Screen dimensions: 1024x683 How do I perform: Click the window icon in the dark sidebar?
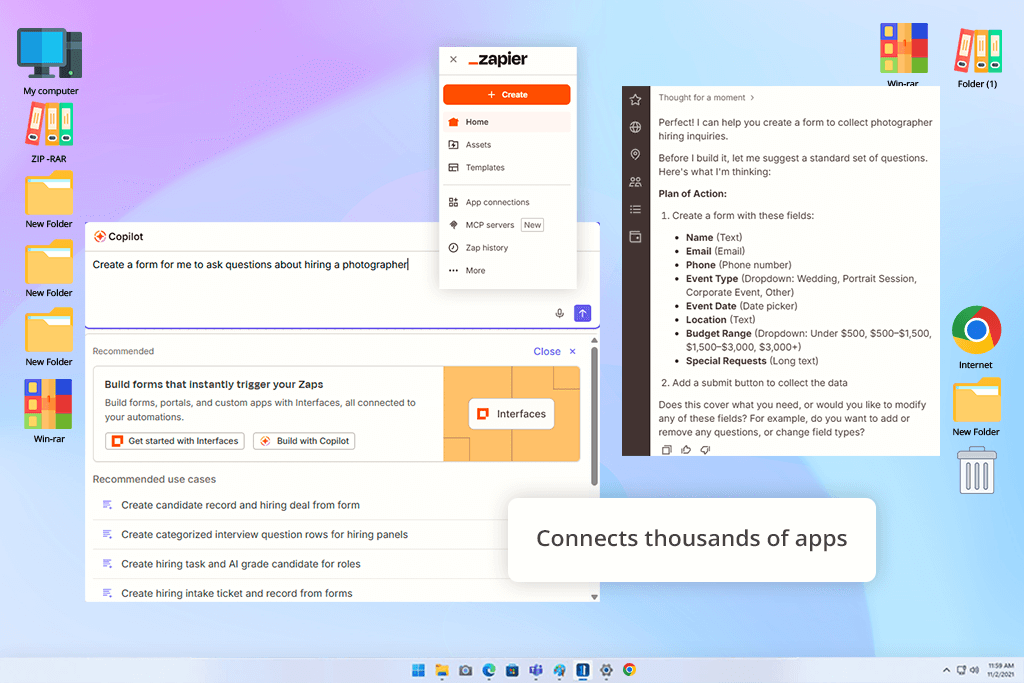point(635,237)
